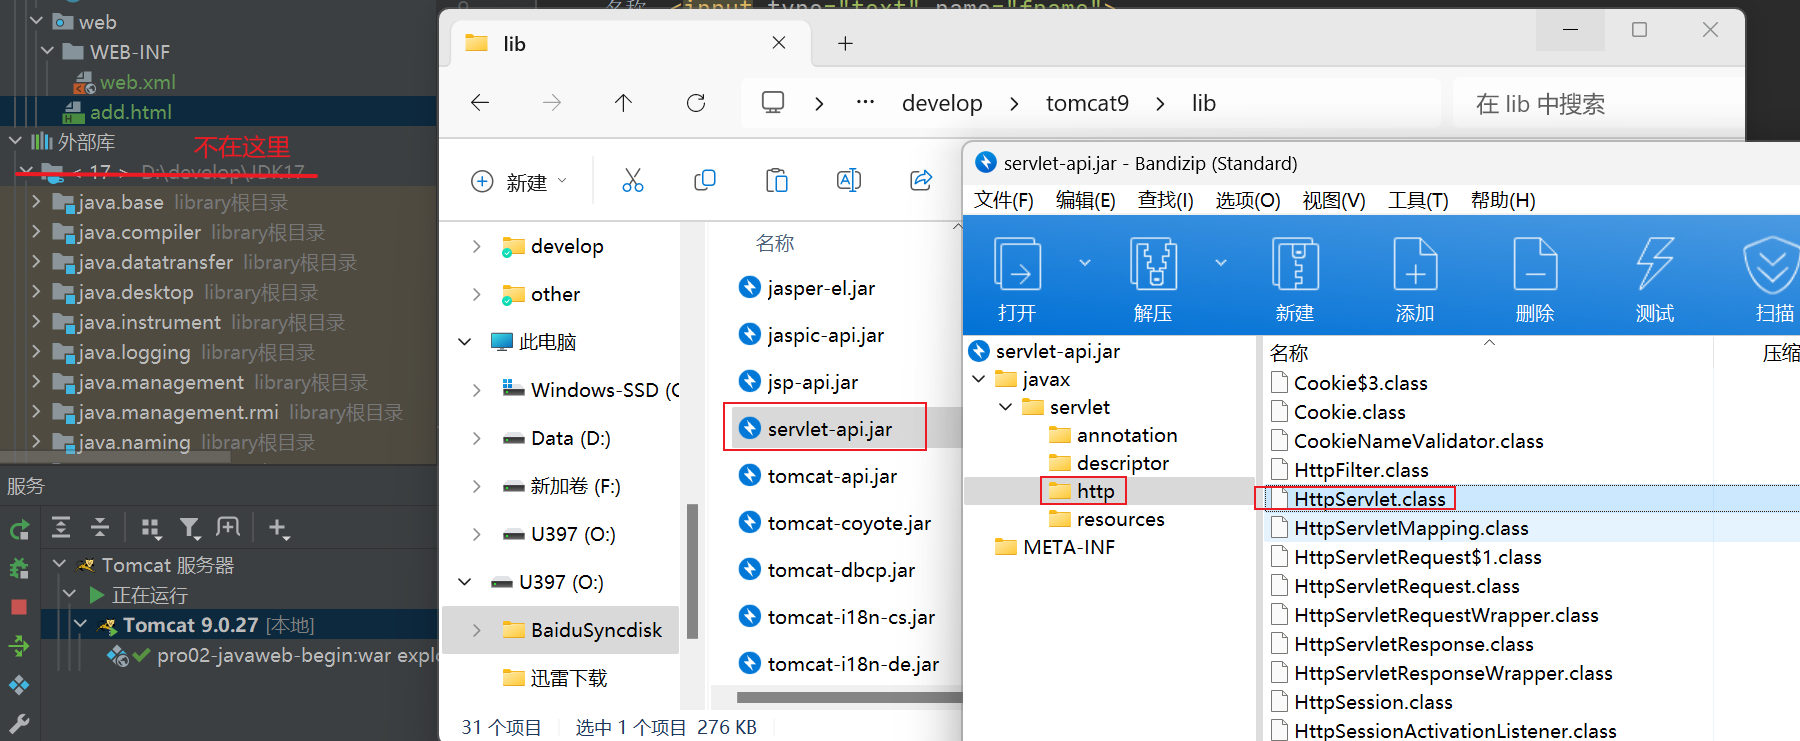Open Bandizip Options (选项) menu
Viewport: 1800px width, 741px height.
[x=1248, y=200]
